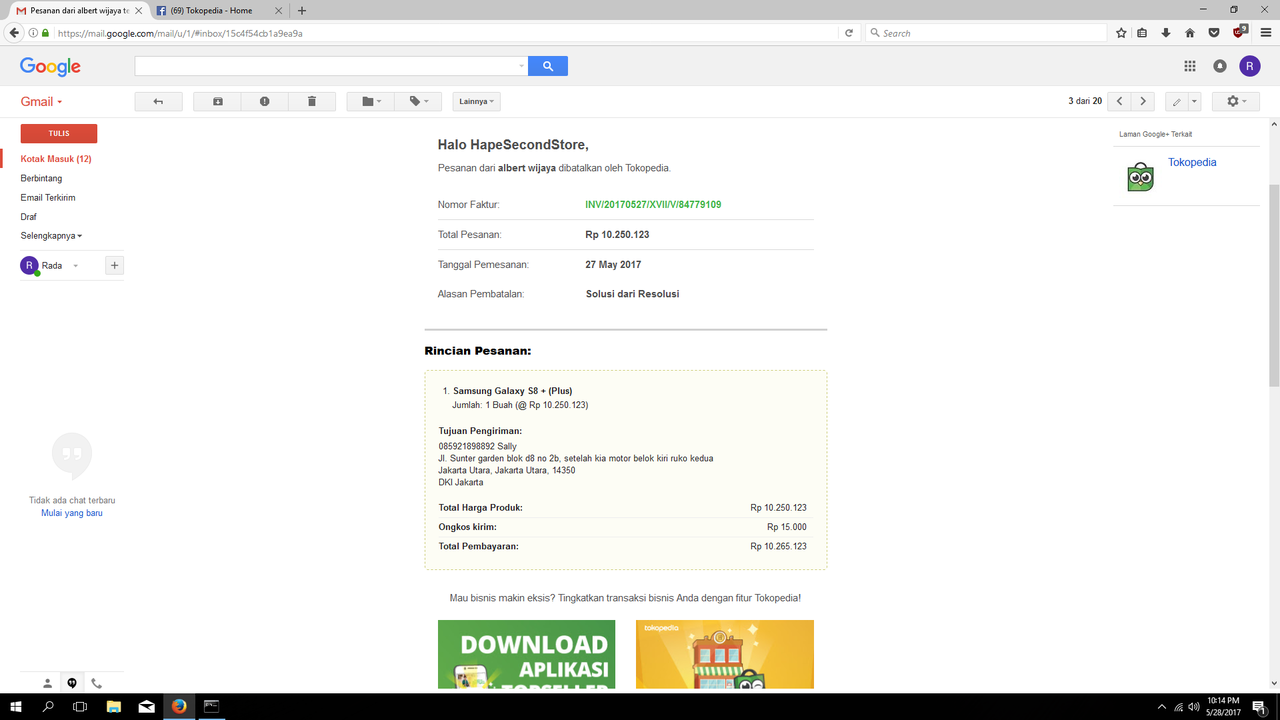
Task: Click the reply/back arrow button in Gmail toolbar
Action: [x=158, y=101]
